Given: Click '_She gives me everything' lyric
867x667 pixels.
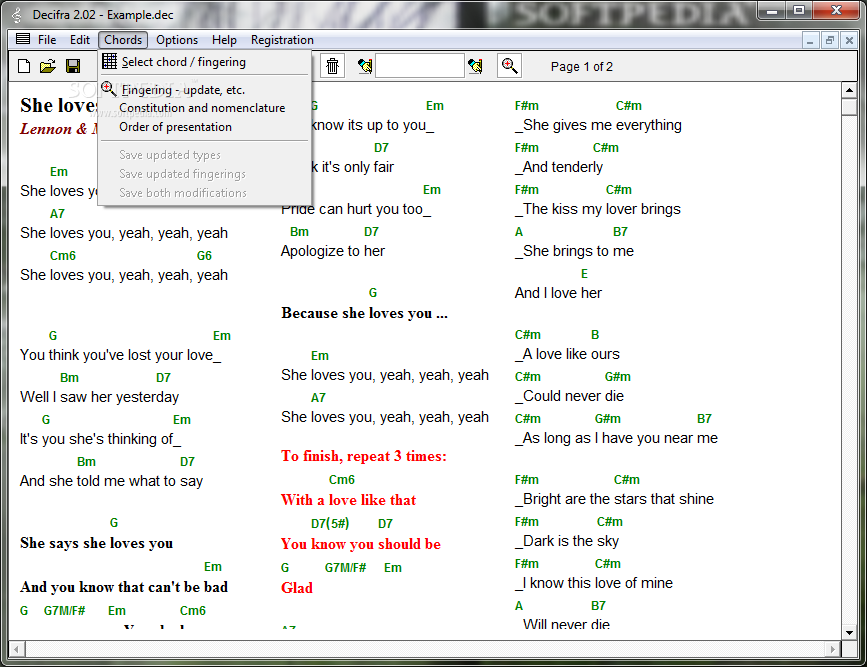Looking at the screenshot, I should coord(598,125).
